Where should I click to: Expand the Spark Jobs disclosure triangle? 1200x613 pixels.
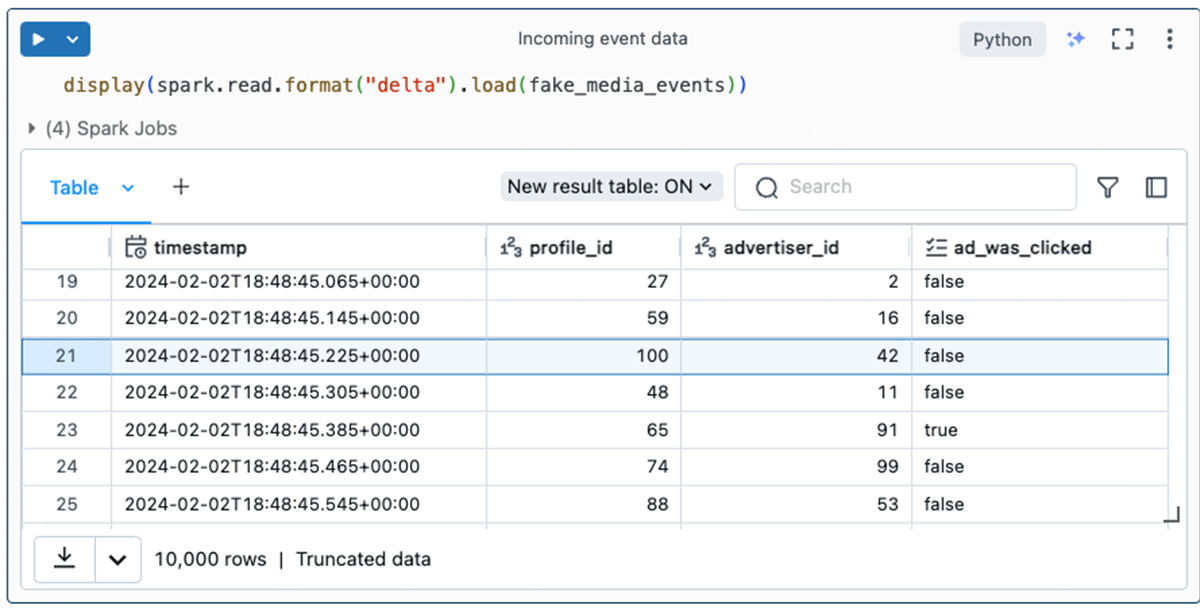coord(33,128)
